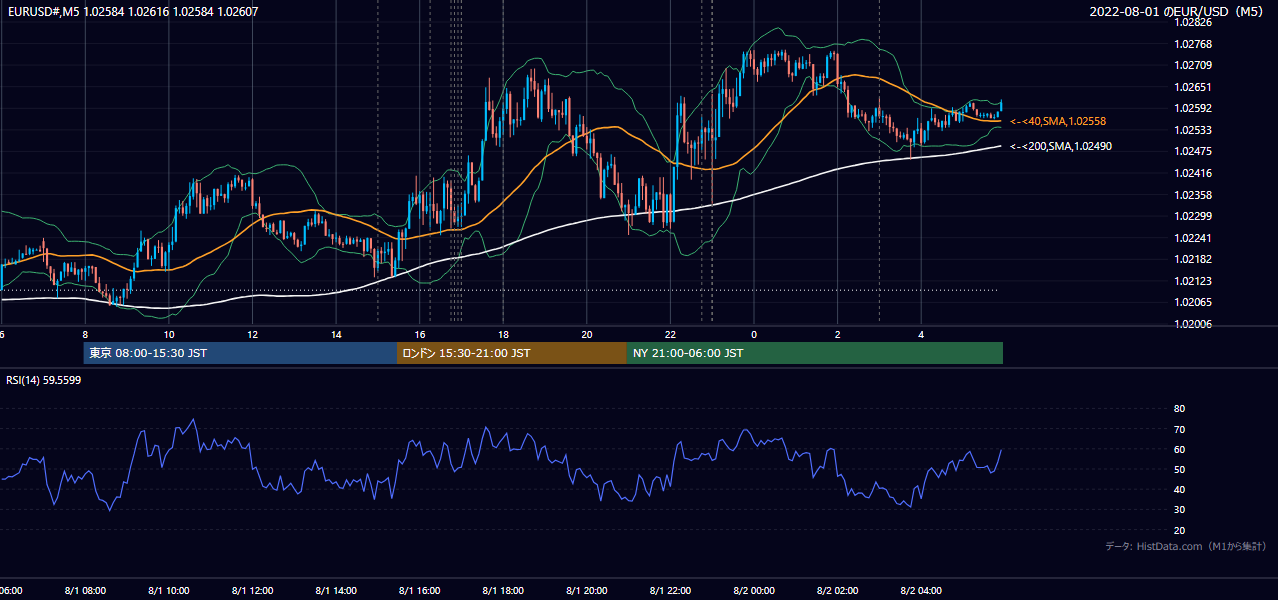
Task: Click the 8/1 22:00 time axis label
Action: click(671, 591)
